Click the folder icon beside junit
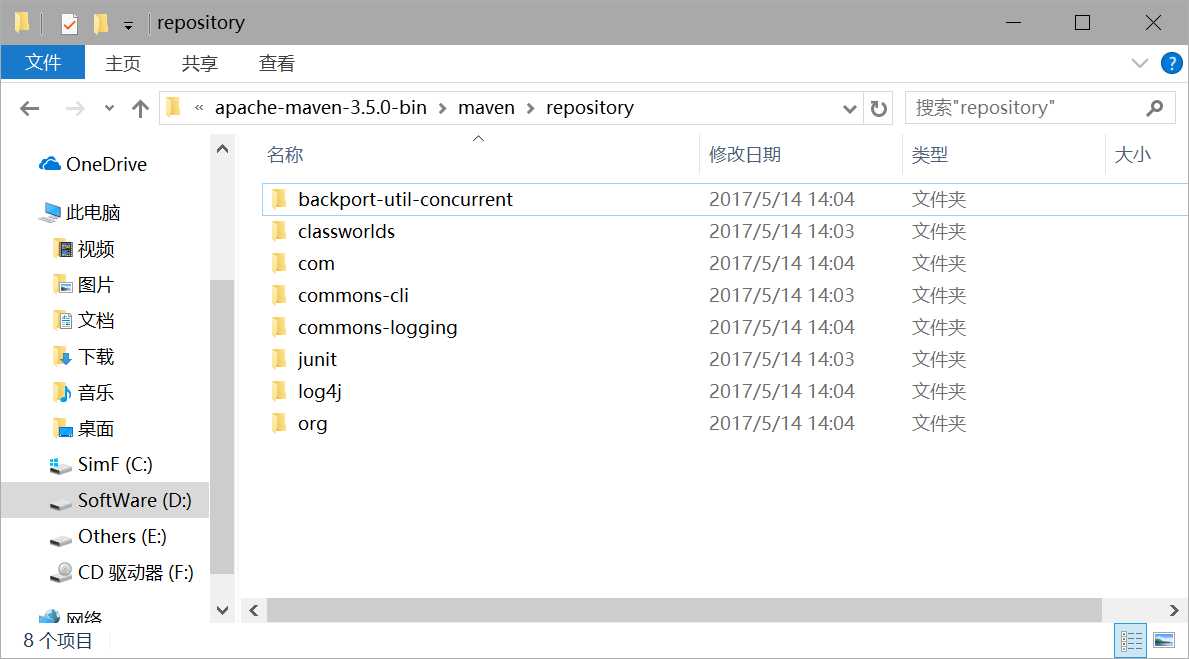 [279, 359]
